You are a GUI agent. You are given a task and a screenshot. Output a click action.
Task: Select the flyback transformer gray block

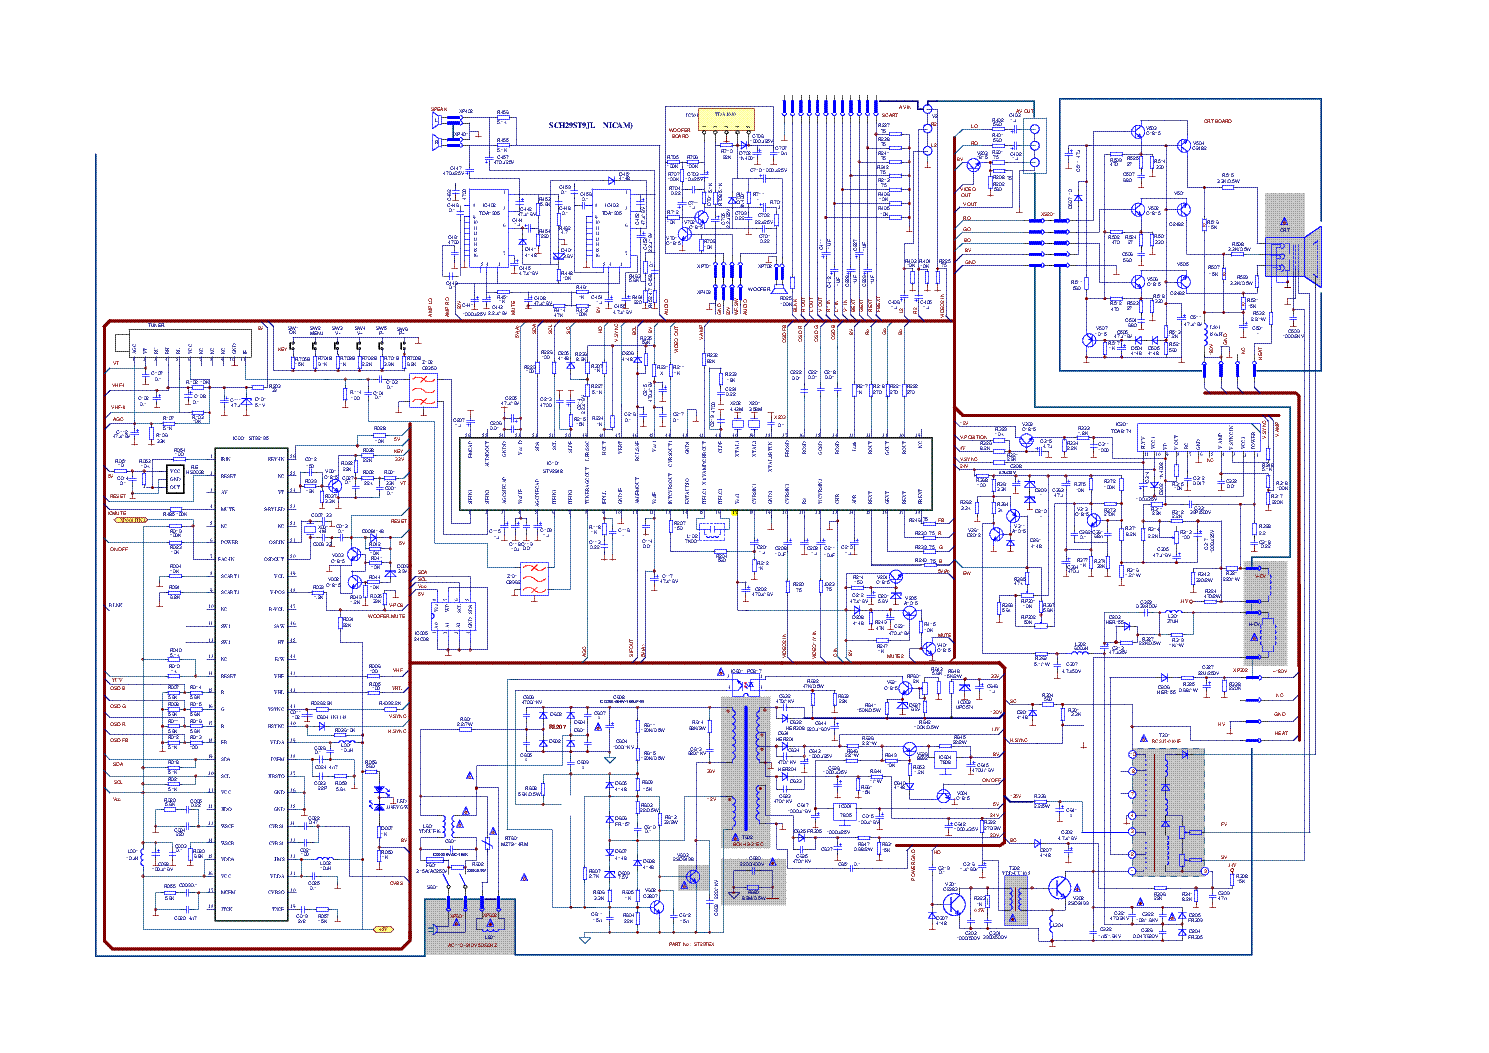tap(1167, 811)
